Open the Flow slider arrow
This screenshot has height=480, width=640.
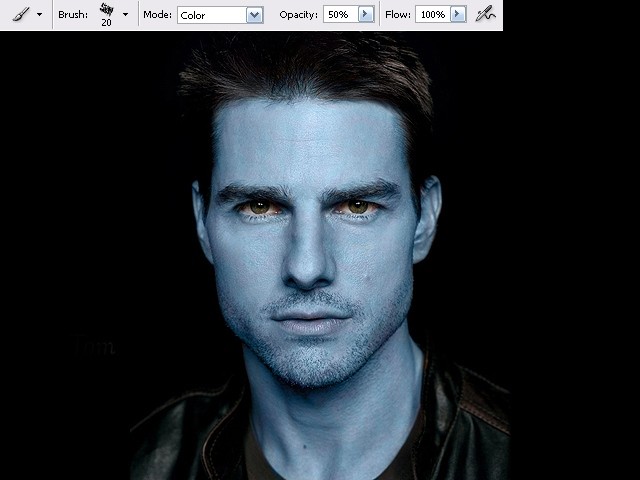coord(458,15)
